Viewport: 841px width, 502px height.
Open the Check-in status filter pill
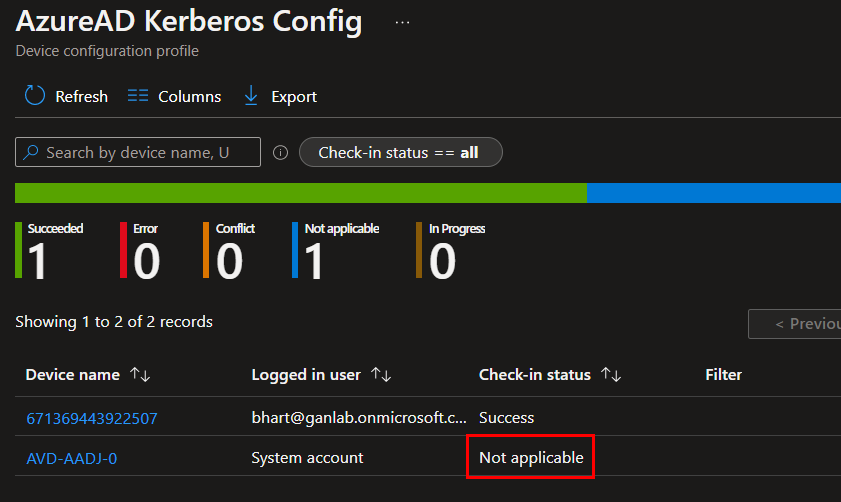click(x=400, y=153)
